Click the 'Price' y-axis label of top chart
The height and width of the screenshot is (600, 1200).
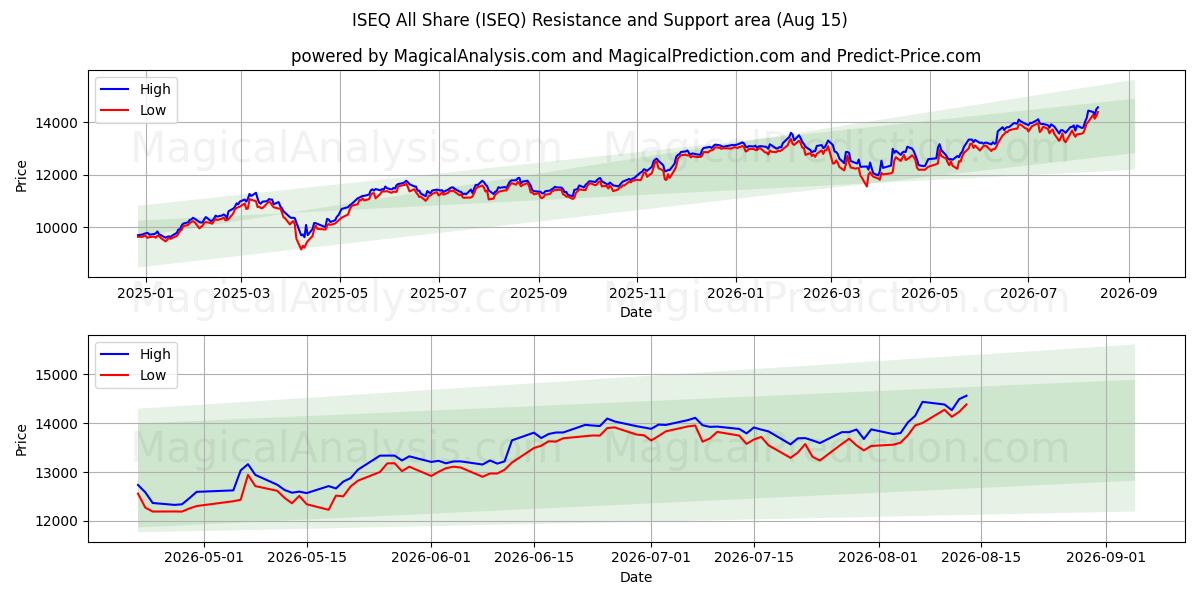coord(22,176)
